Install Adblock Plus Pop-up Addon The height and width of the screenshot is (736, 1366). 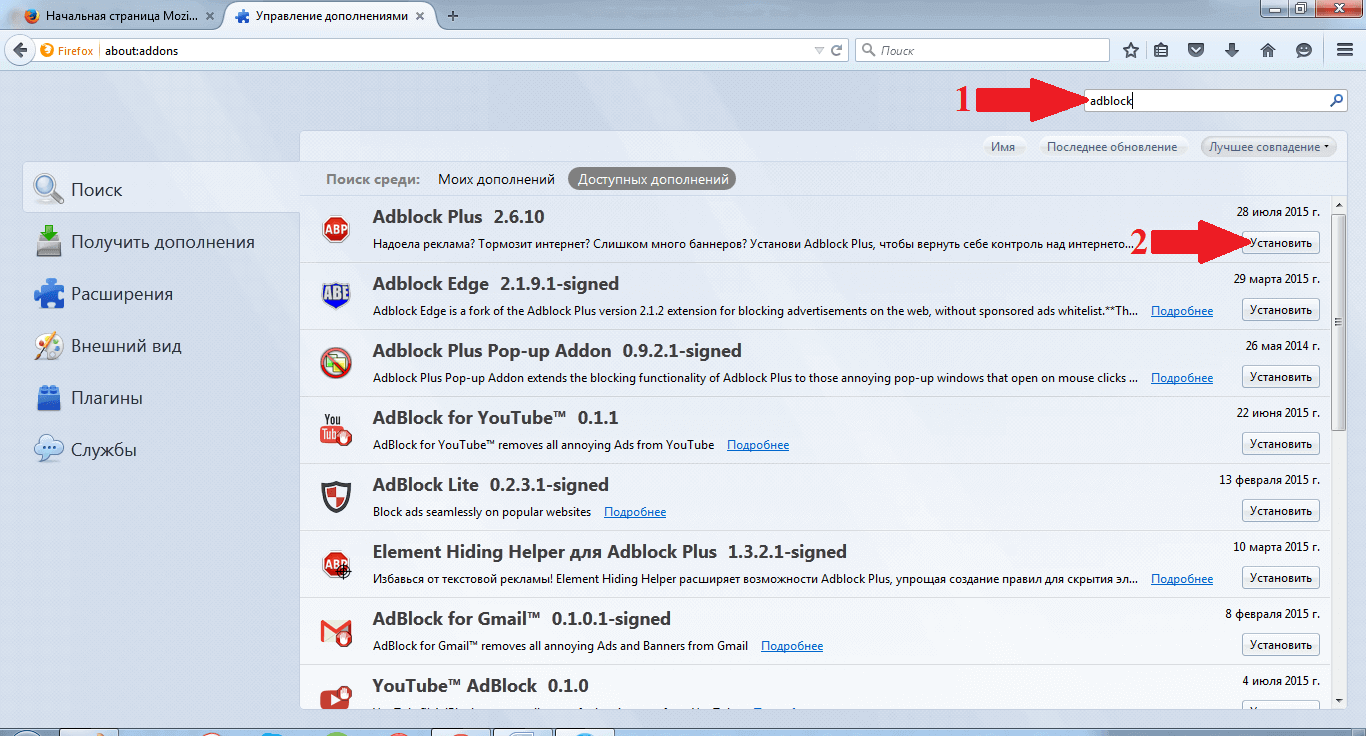(1280, 377)
